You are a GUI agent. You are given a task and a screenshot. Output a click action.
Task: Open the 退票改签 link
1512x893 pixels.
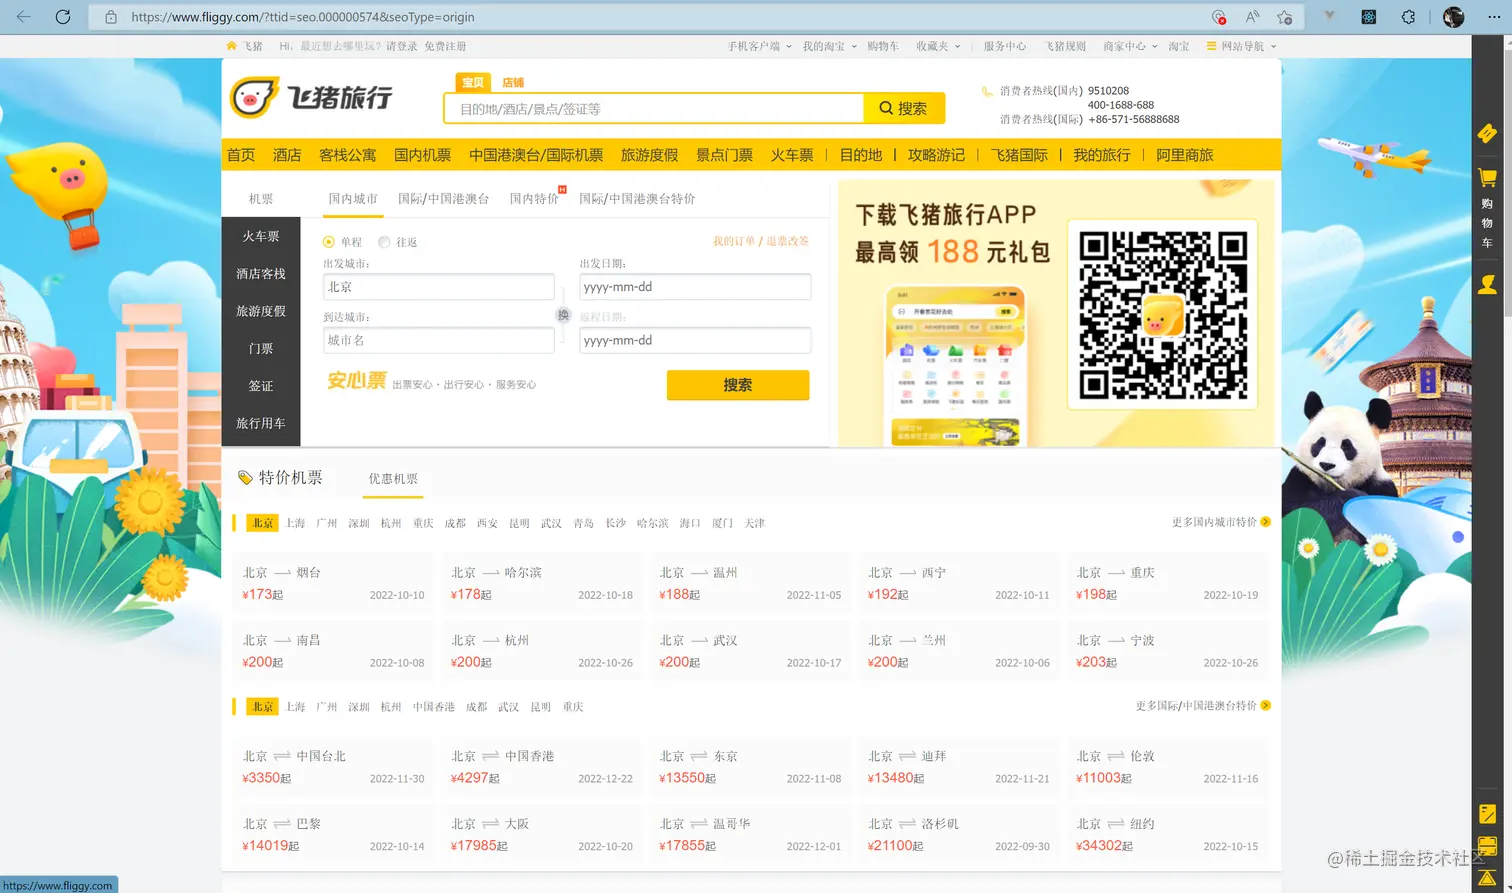tap(788, 241)
